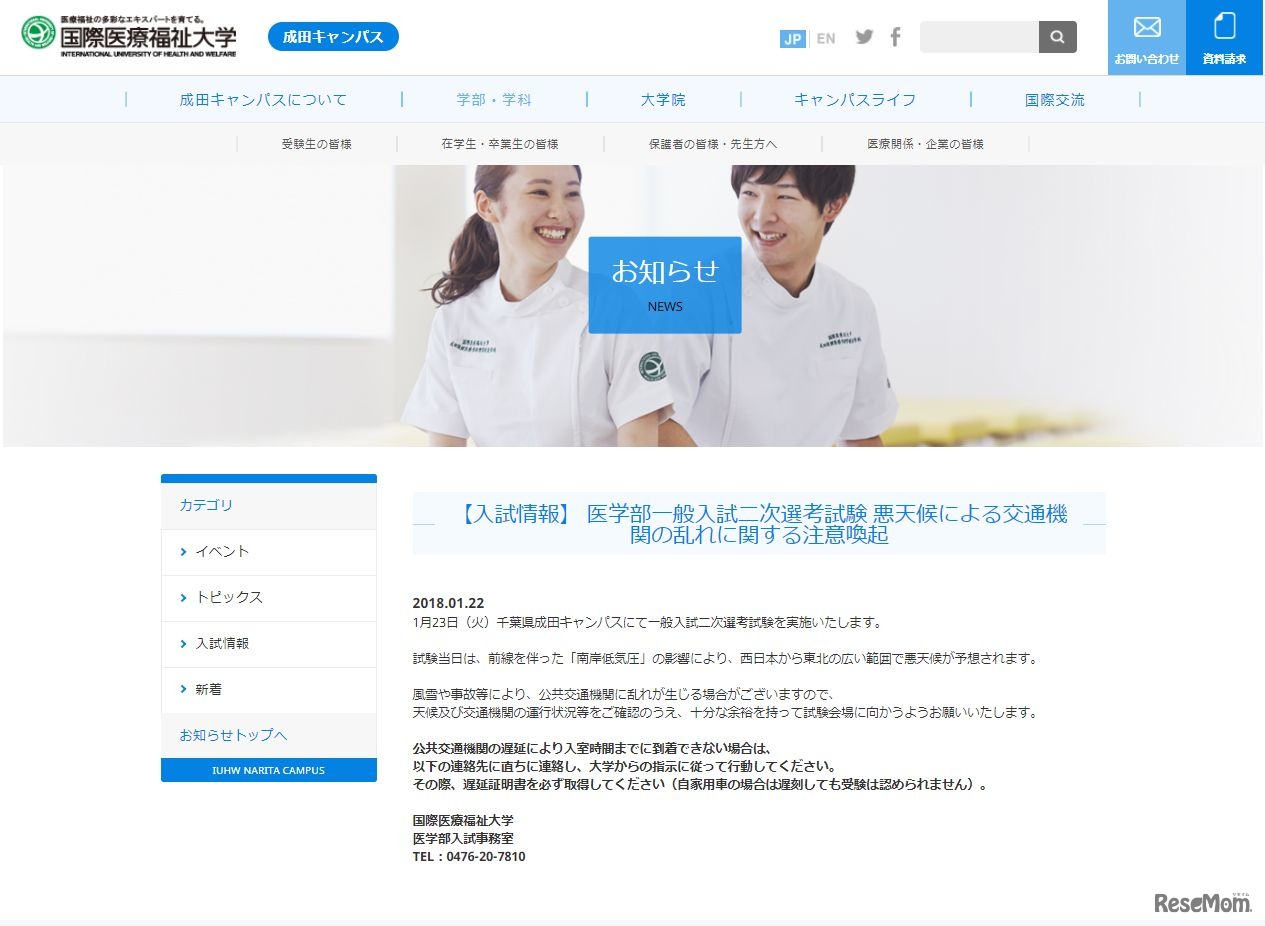1265x926 pixels.
Task: Open キャンパスライフ menu
Action: pos(855,100)
